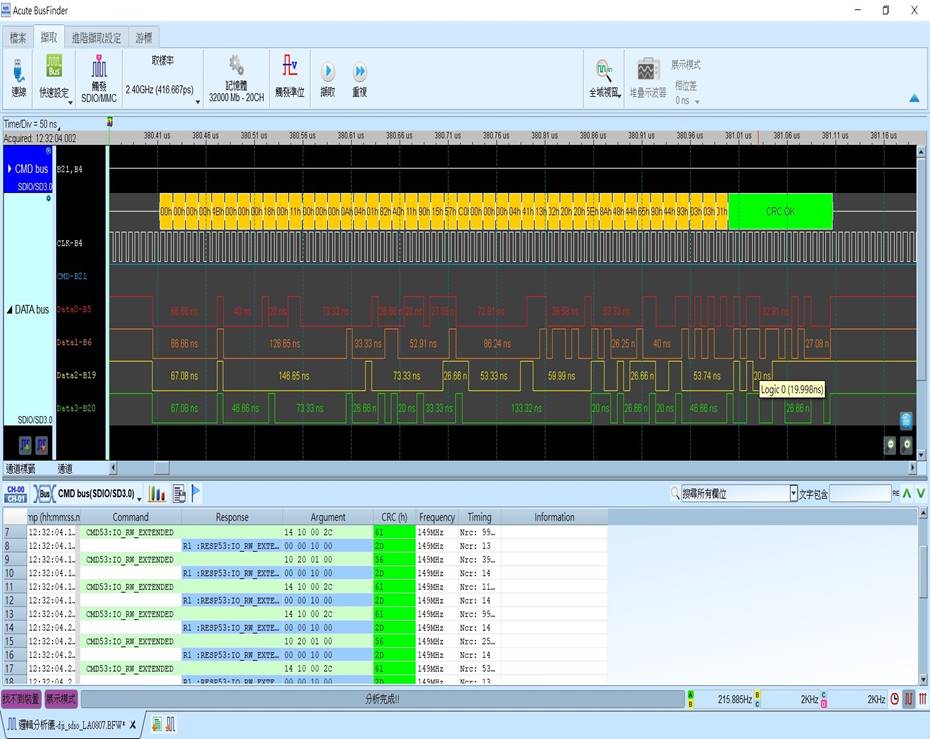The image size is (930, 739).
Task: Click the 文字包含 text filter input
Action: [x=858, y=493]
